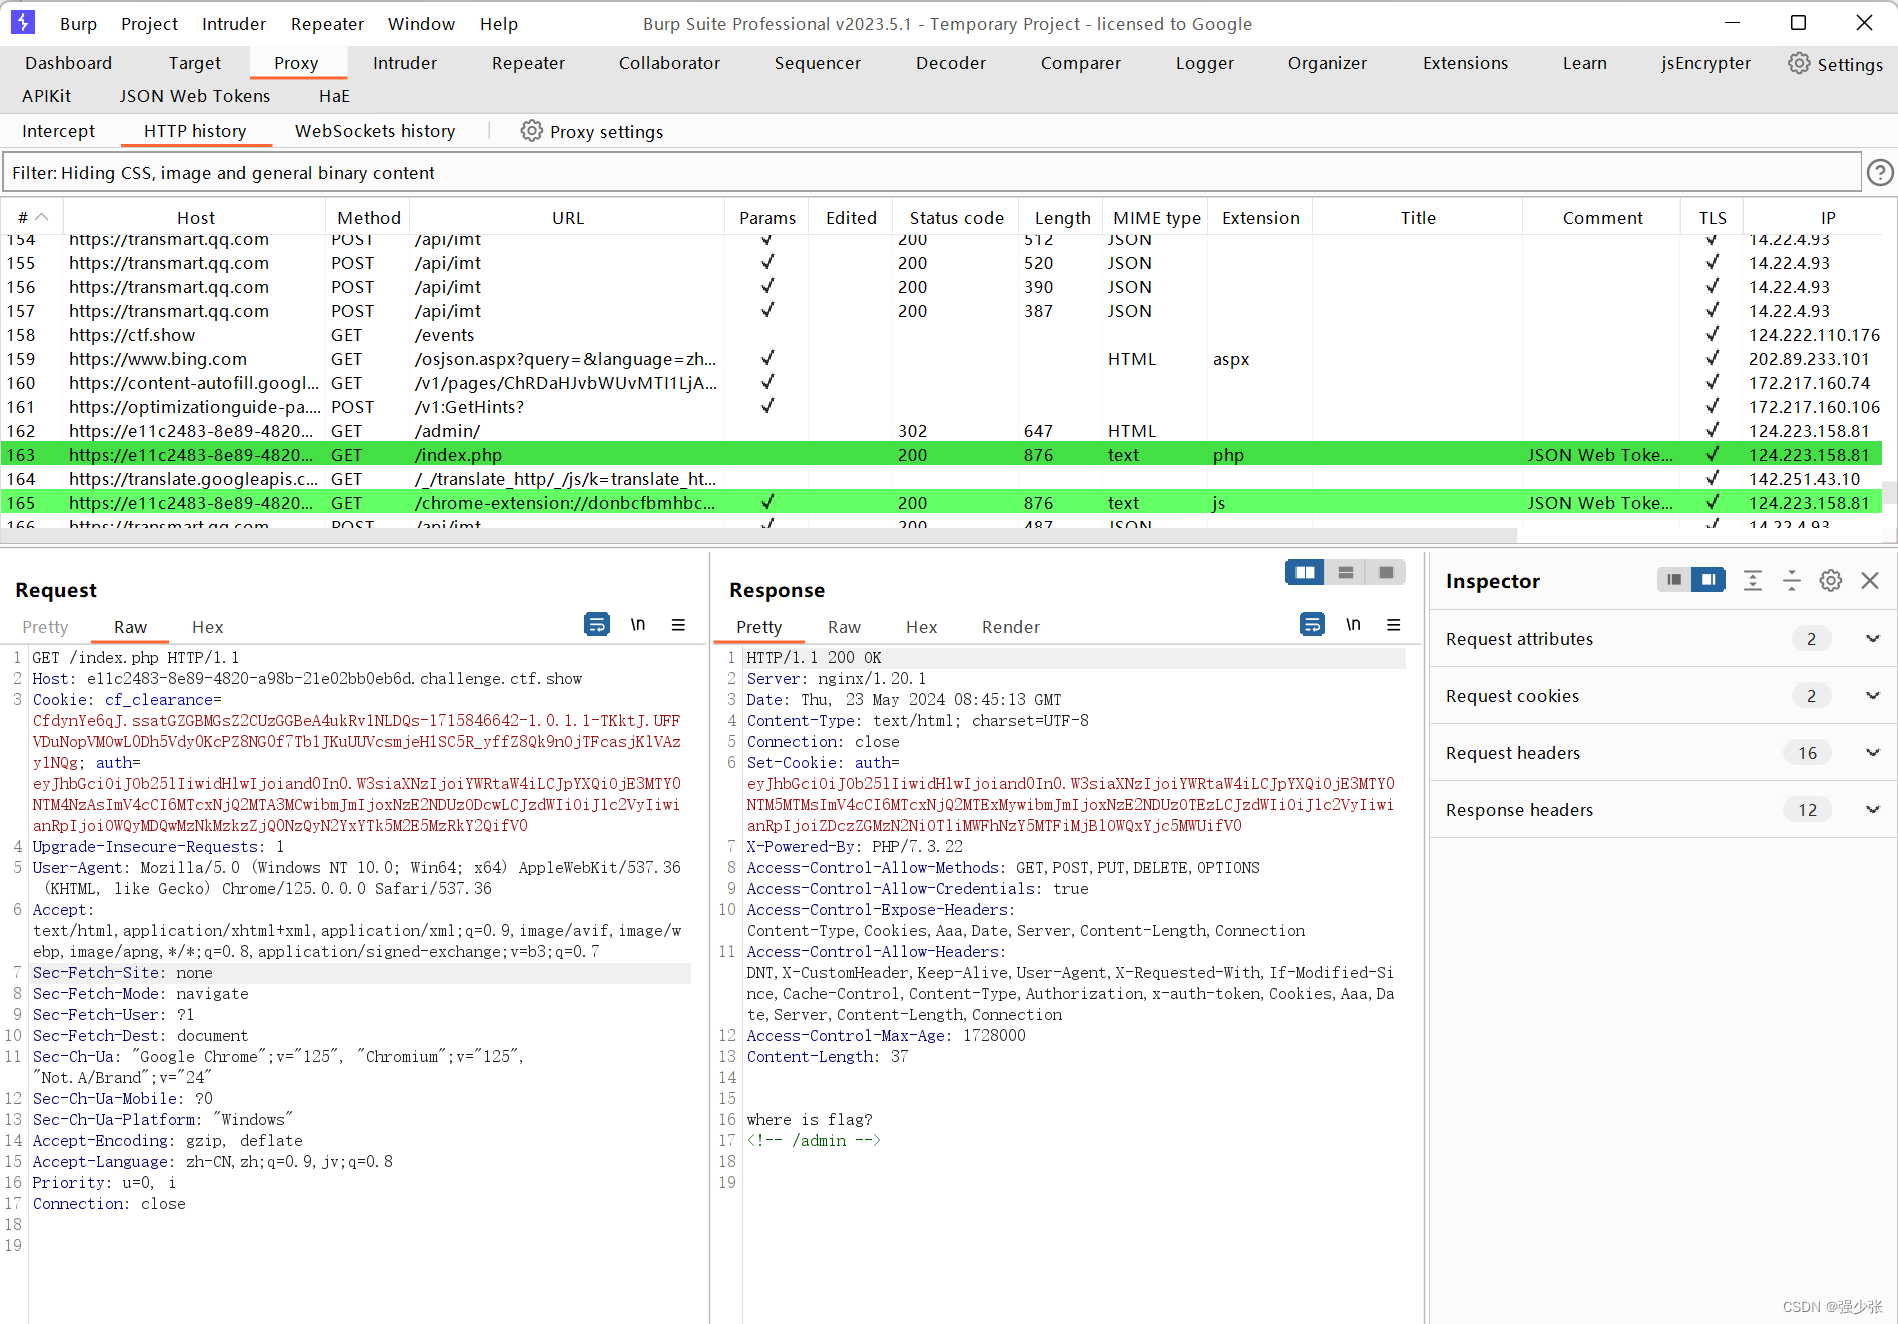Dock Inspector panel to the right
1898x1324 pixels.
1709,580
